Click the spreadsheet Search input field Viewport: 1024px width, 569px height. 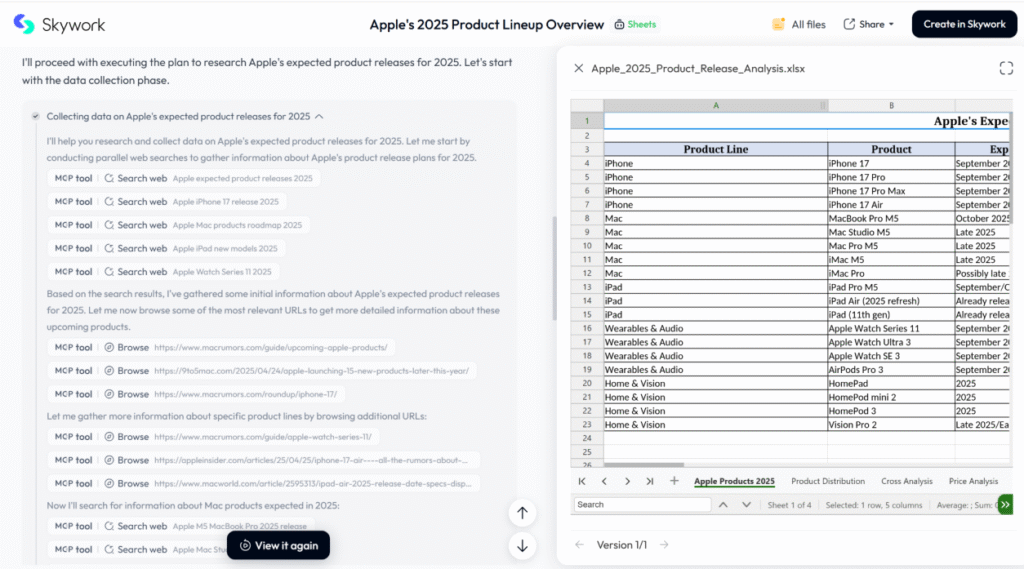pos(642,505)
